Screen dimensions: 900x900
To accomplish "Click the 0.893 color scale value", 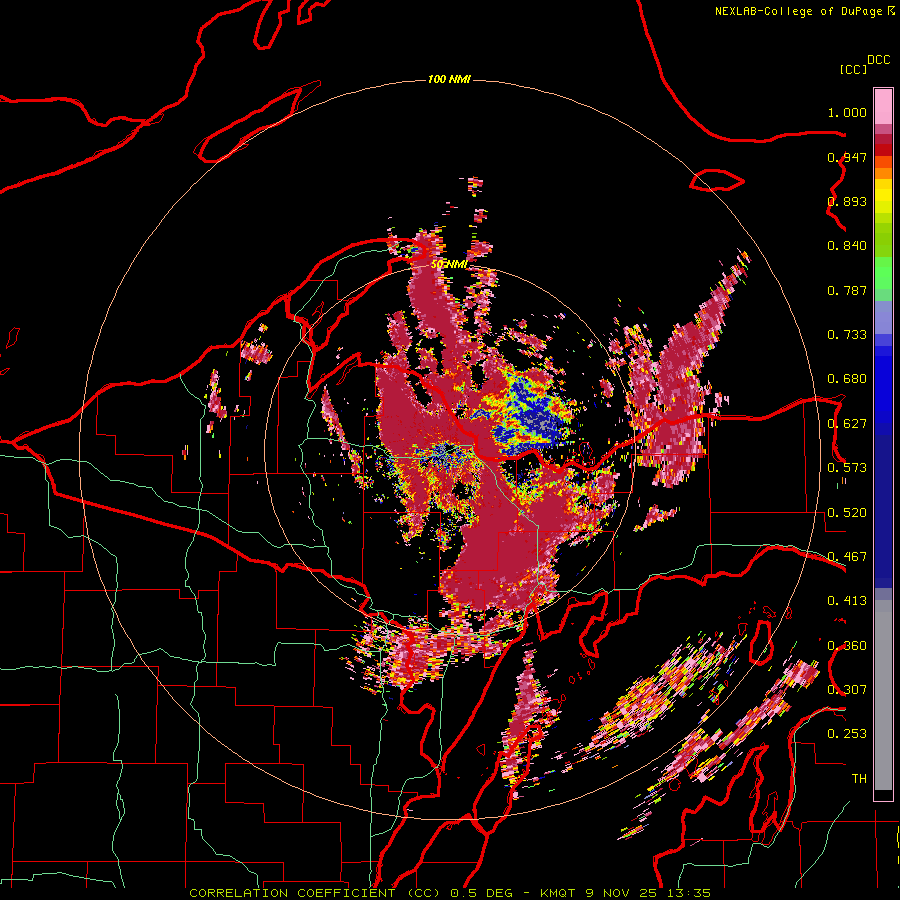I will click(847, 201).
